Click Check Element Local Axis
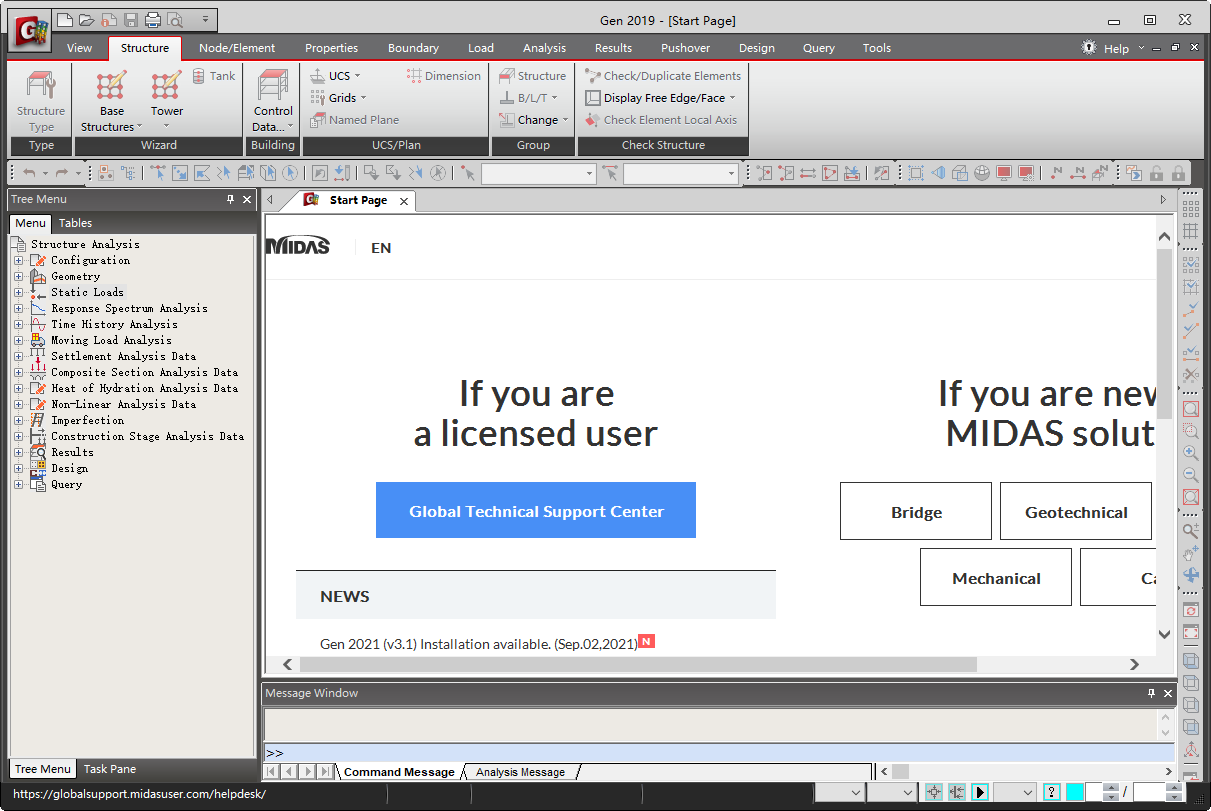The width and height of the screenshot is (1211, 811). coord(661,120)
